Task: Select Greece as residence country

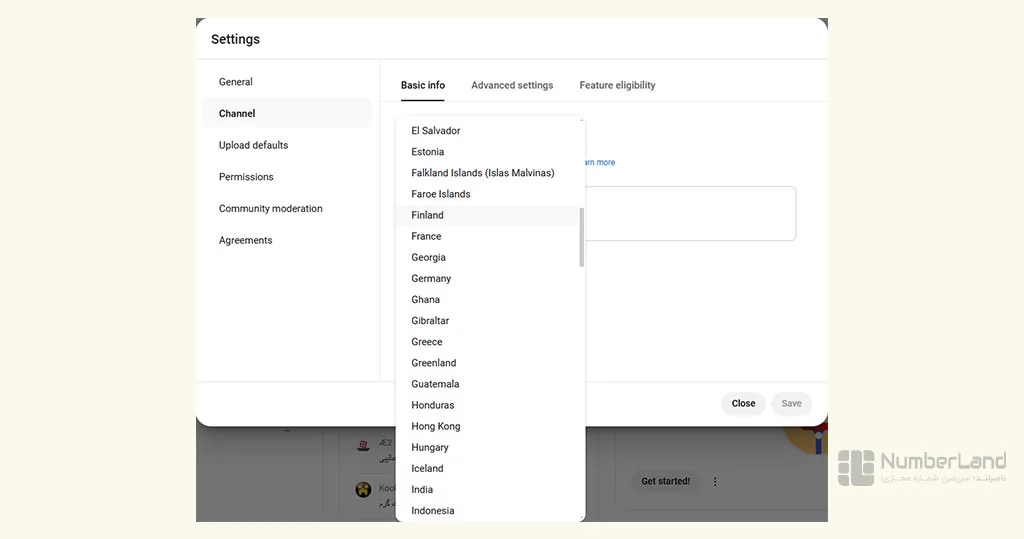Action: [487, 342]
